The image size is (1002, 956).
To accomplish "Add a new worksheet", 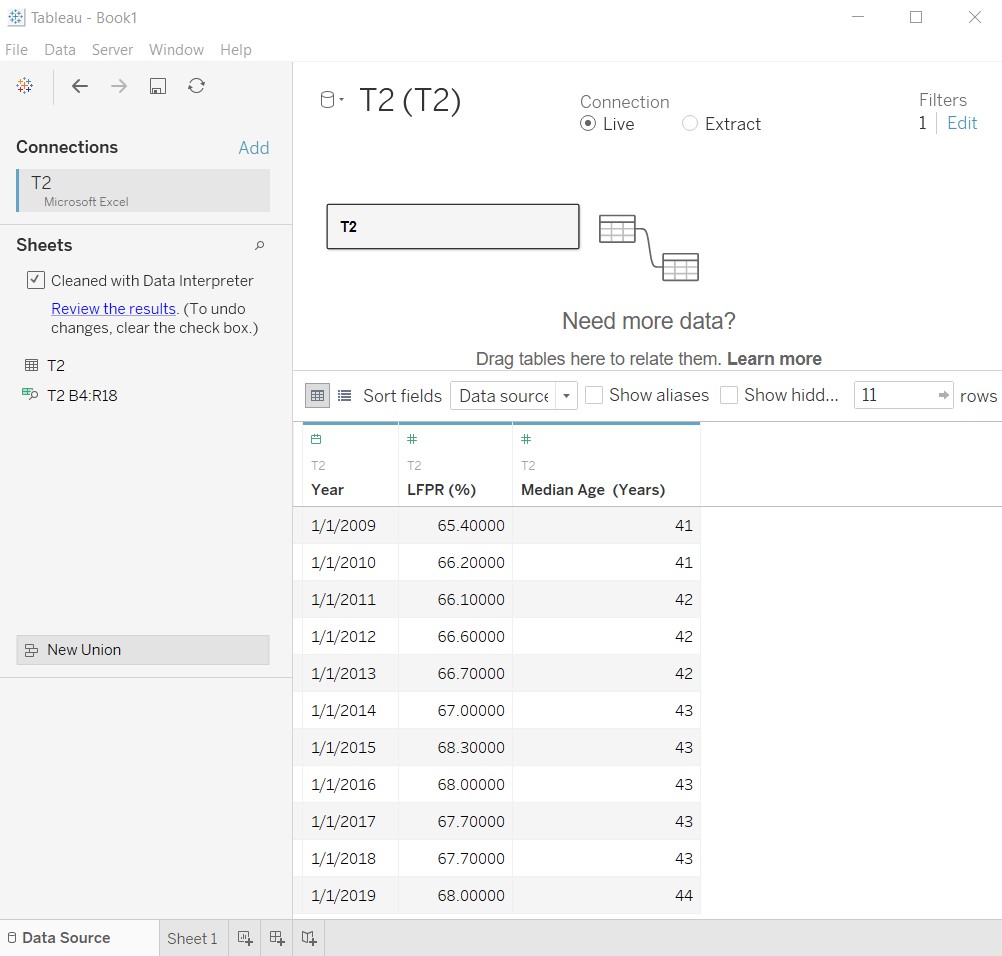I will click(244, 938).
